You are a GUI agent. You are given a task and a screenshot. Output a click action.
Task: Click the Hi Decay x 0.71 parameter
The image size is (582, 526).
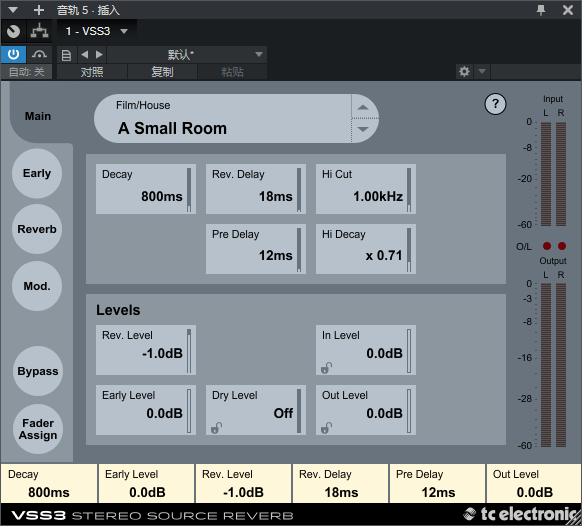pos(366,249)
